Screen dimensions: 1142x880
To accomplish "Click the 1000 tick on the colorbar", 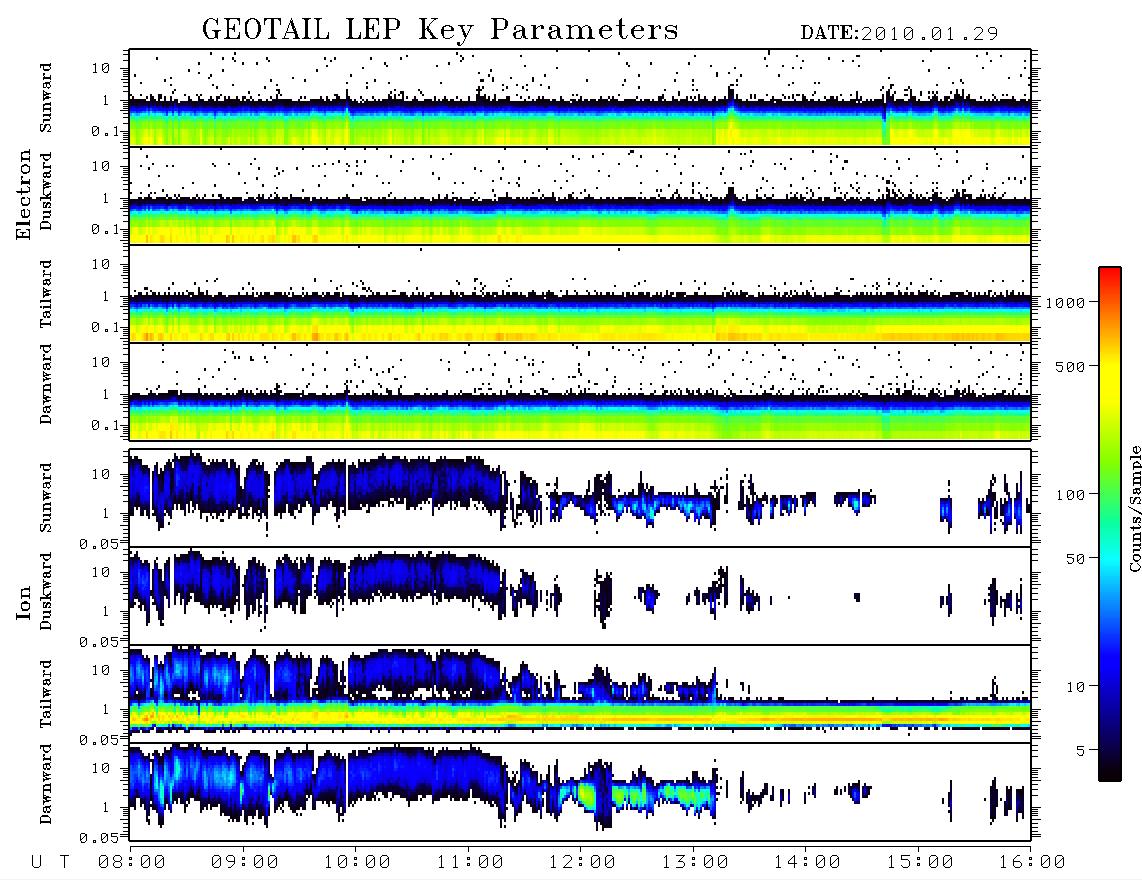I will tap(1066, 303).
